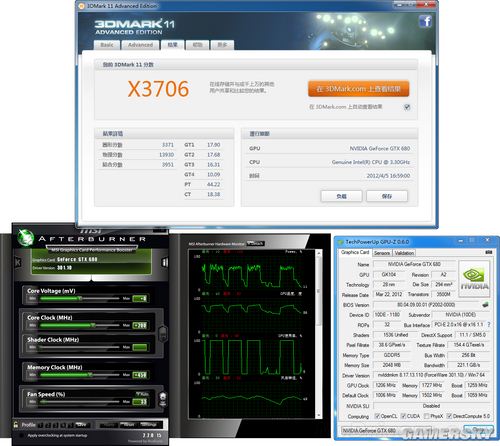Click the right button under 3DMark run details
Image resolution: width=500 pixels, height=446 pixels.
click(x=387, y=196)
